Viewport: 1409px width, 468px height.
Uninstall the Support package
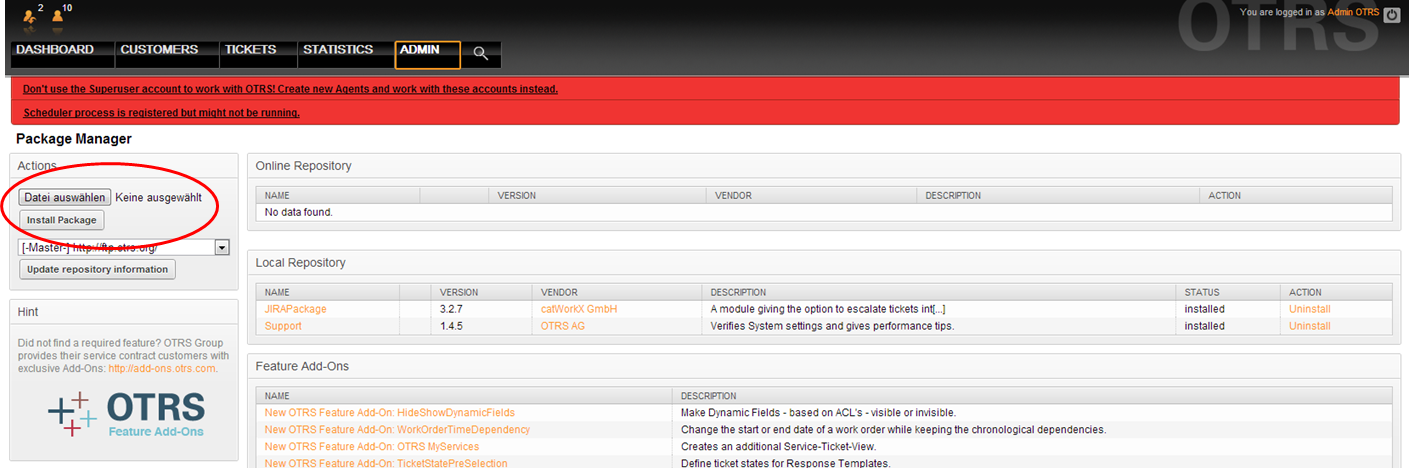1309,326
